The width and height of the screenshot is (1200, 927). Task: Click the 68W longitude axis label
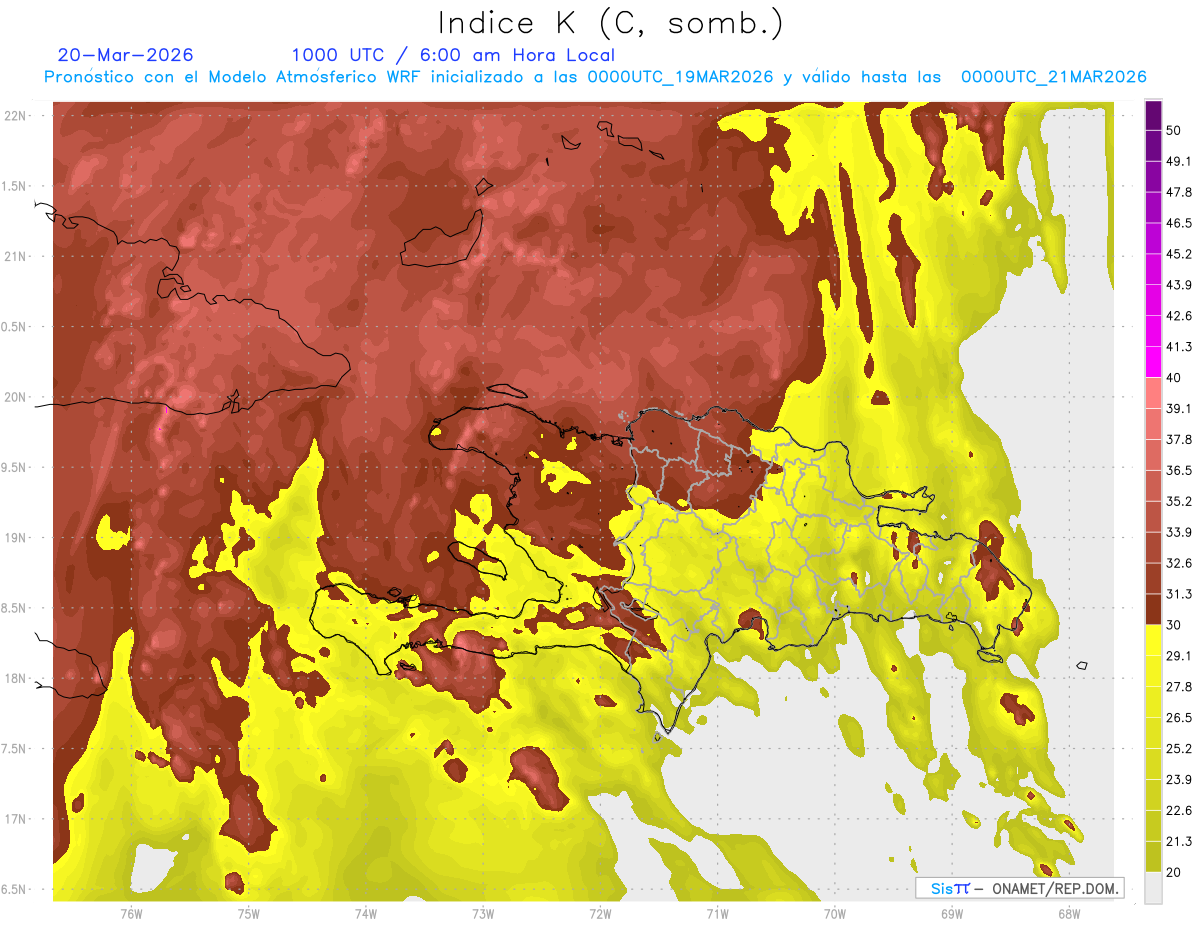[1068, 913]
